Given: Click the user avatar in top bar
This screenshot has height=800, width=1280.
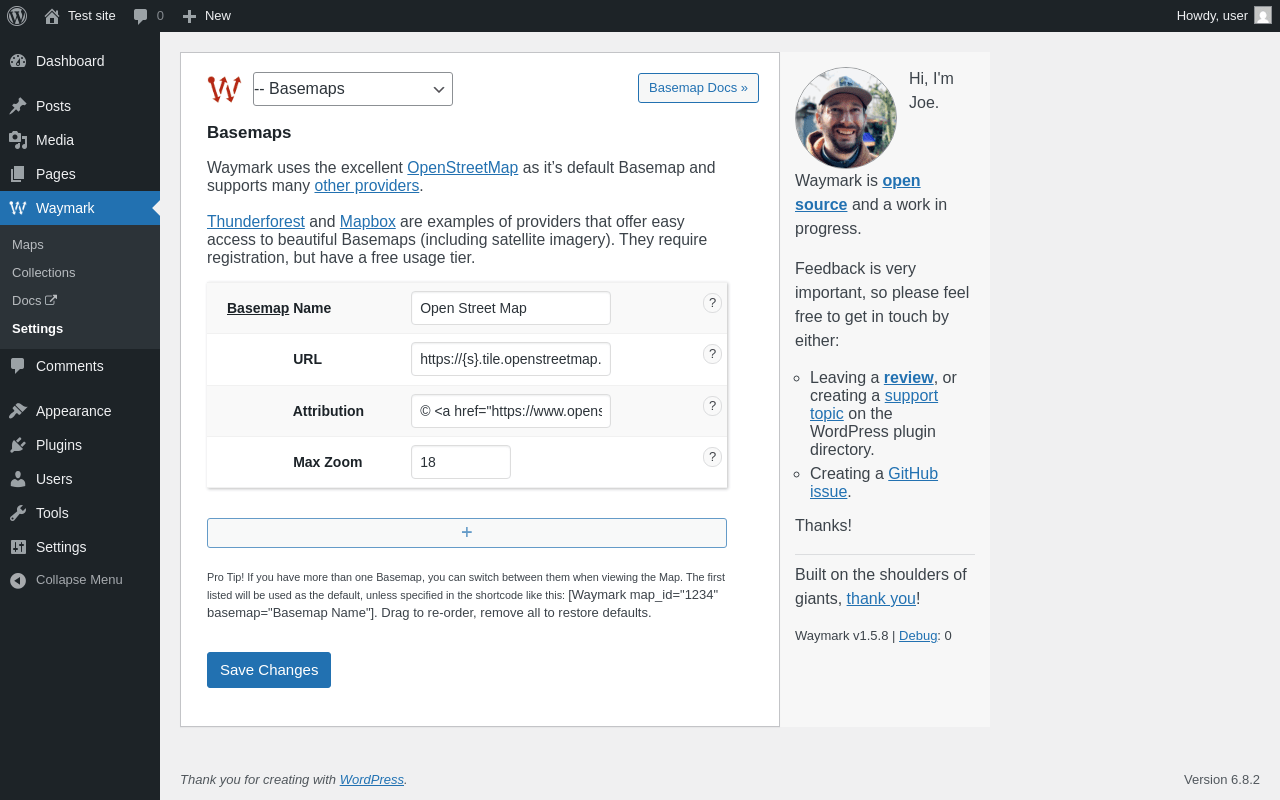Looking at the screenshot, I should pyautogui.click(x=1263, y=15).
